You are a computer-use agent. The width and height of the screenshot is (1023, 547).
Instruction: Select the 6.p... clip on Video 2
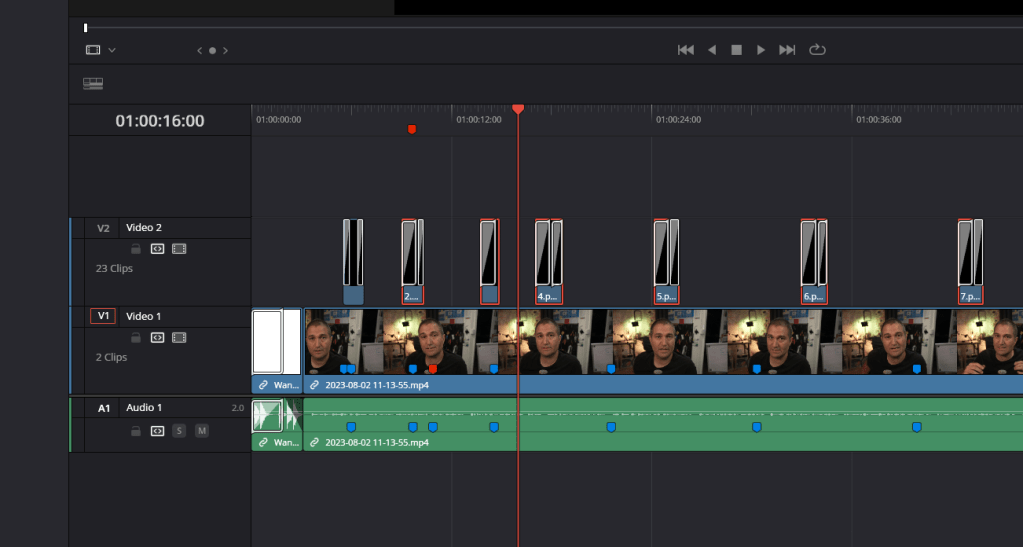click(814, 262)
